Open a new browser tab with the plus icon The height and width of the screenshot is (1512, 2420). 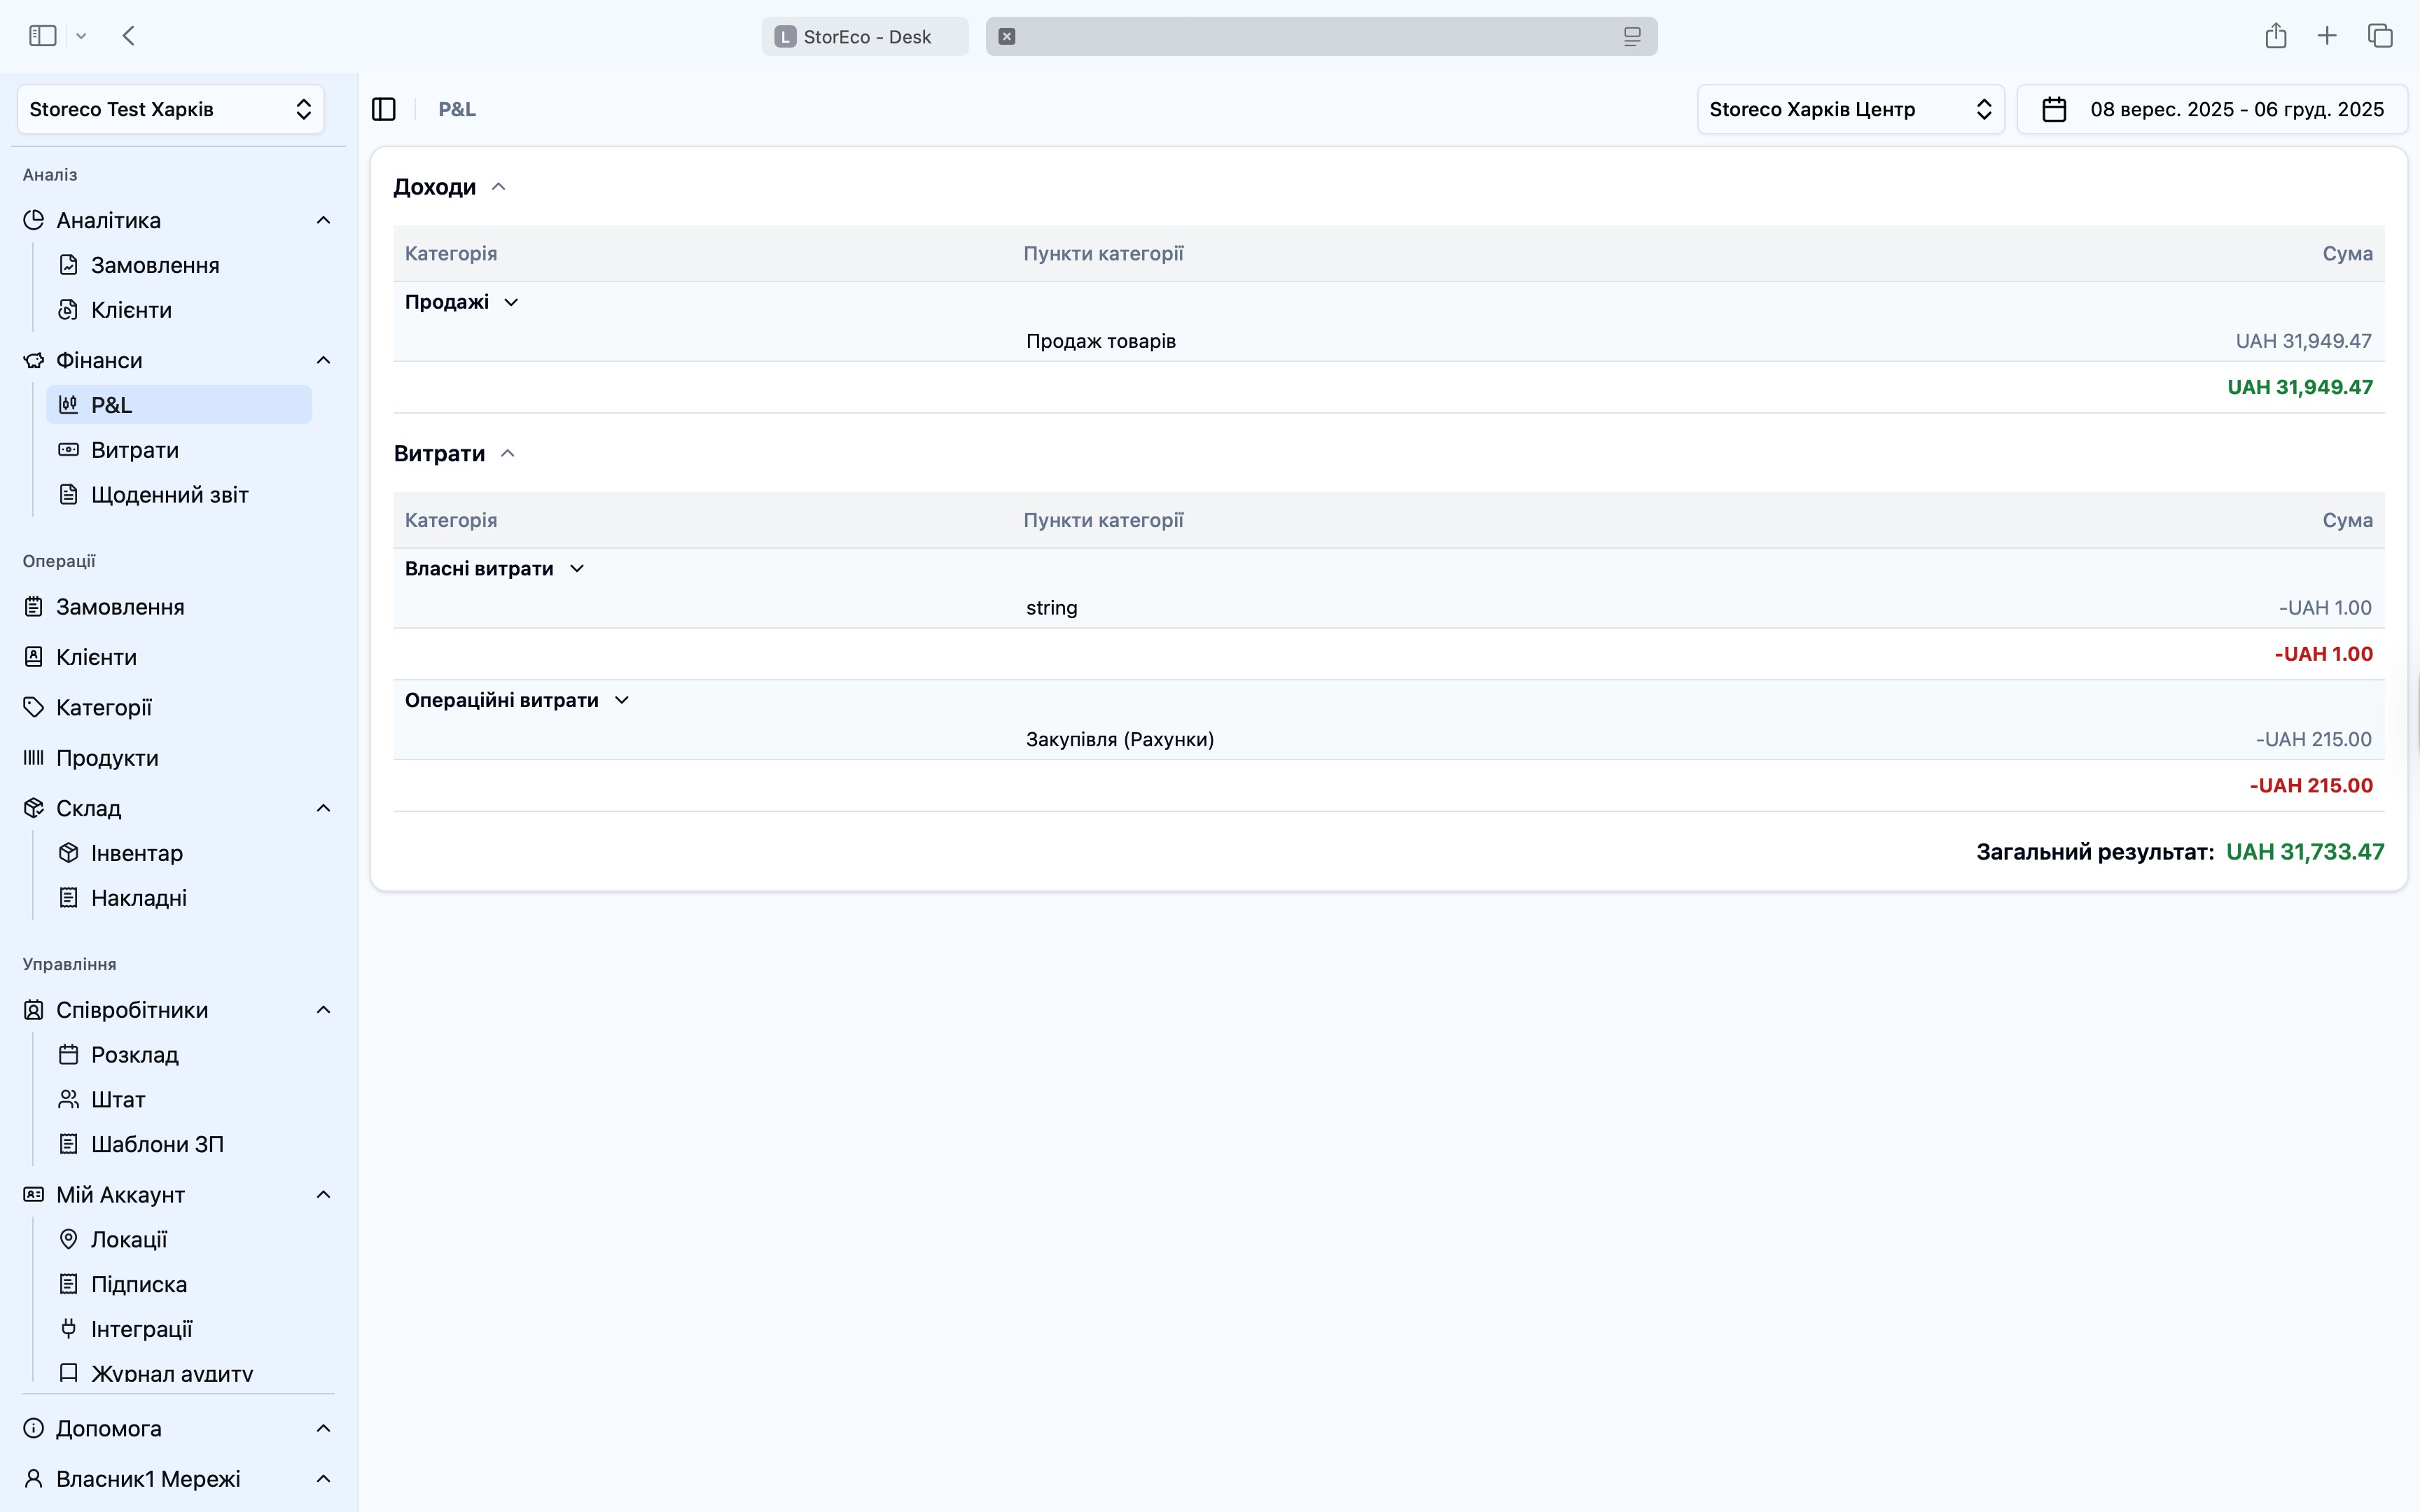[x=2327, y=36]
